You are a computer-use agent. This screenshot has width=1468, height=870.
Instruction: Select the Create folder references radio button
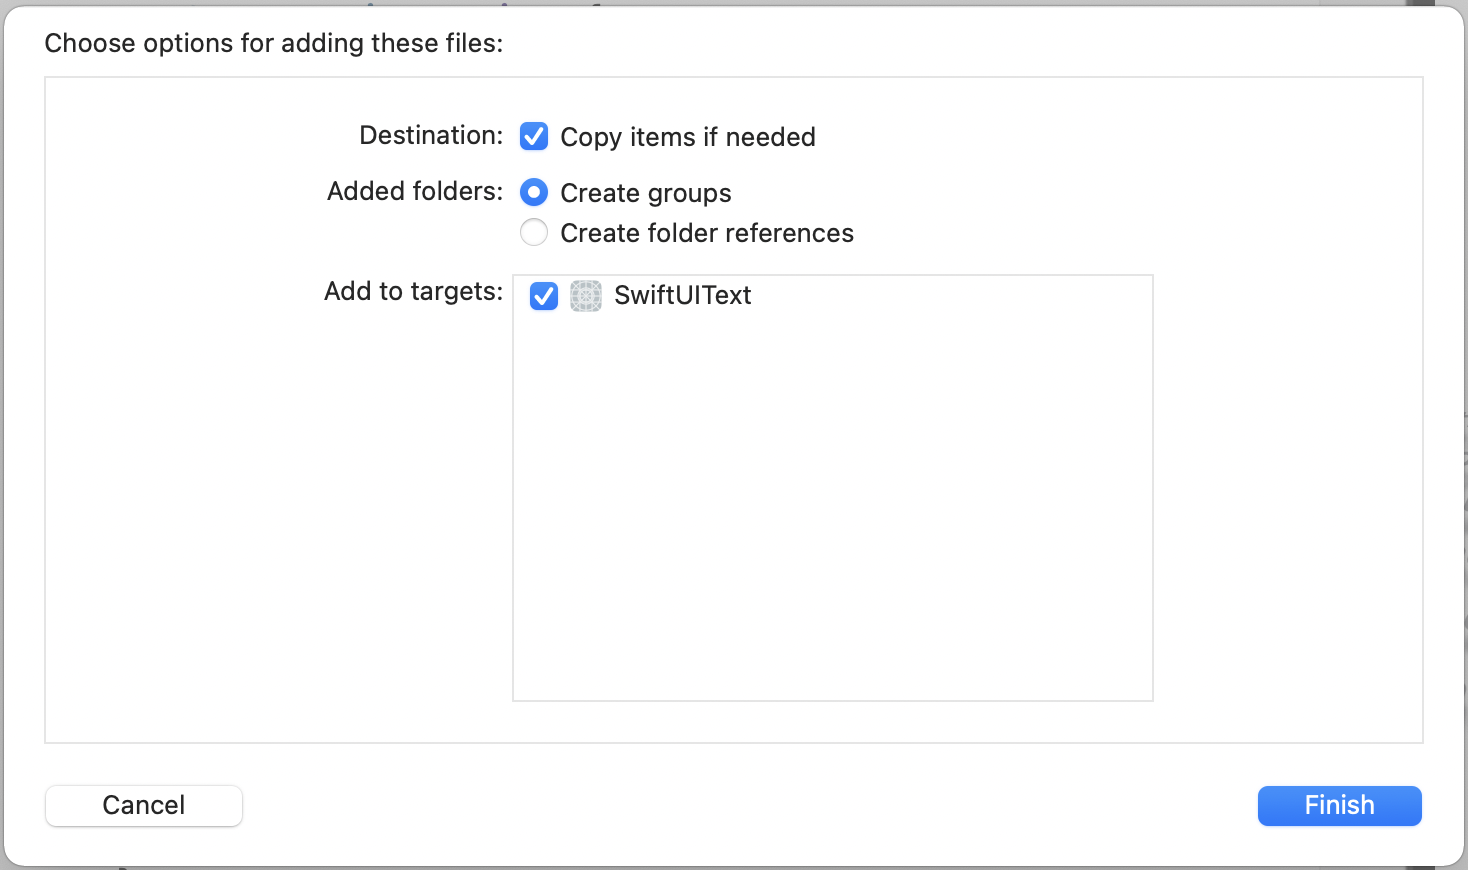tap(534, 232)
